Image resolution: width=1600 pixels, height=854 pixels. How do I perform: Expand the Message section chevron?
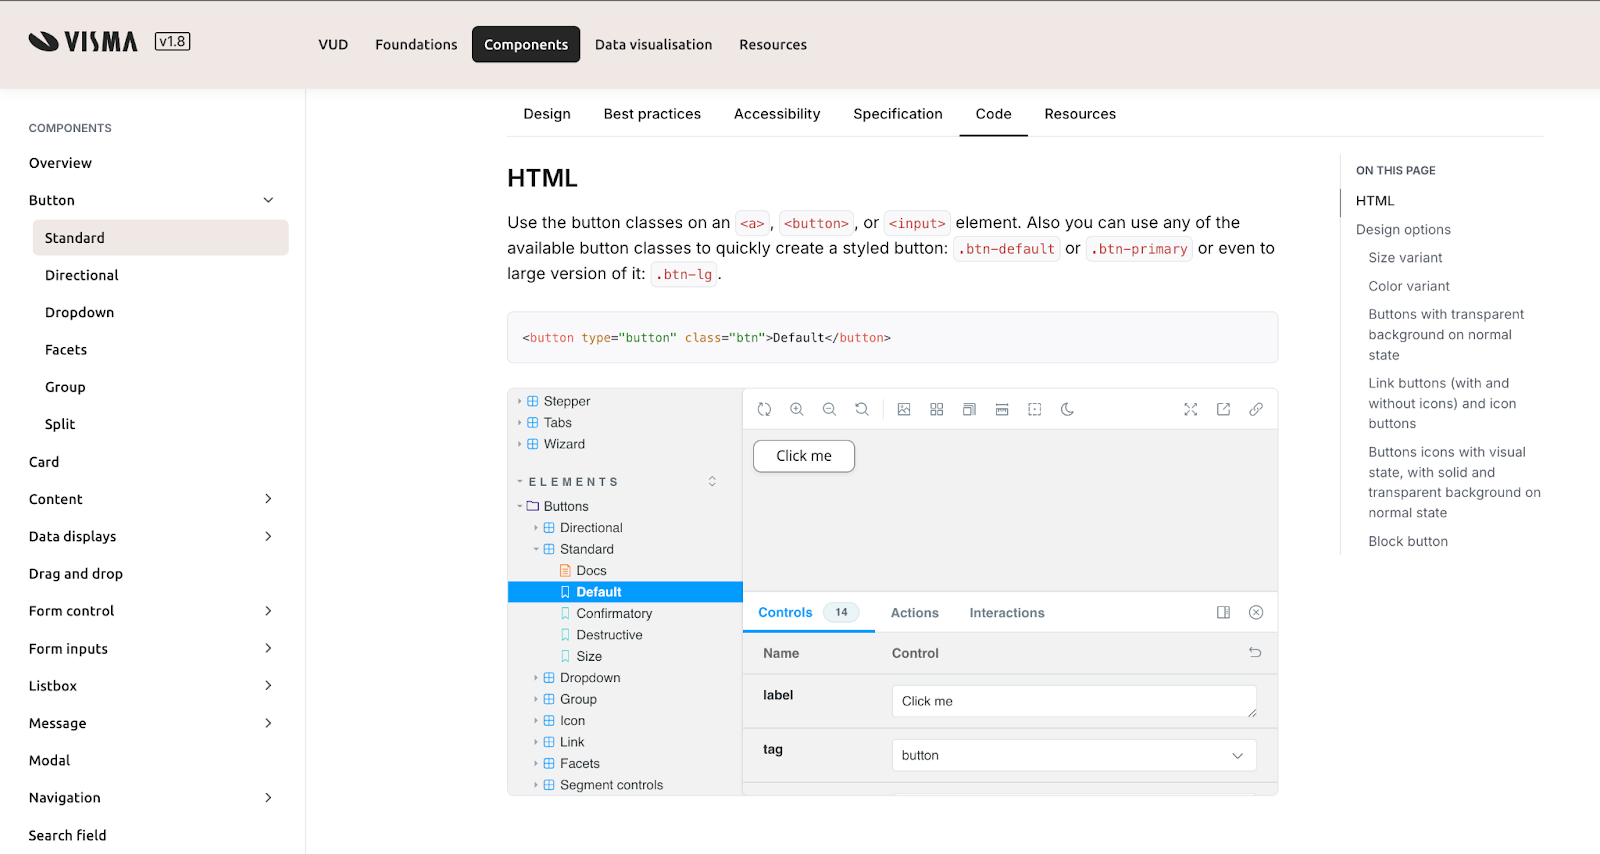[x=268, y=723]
